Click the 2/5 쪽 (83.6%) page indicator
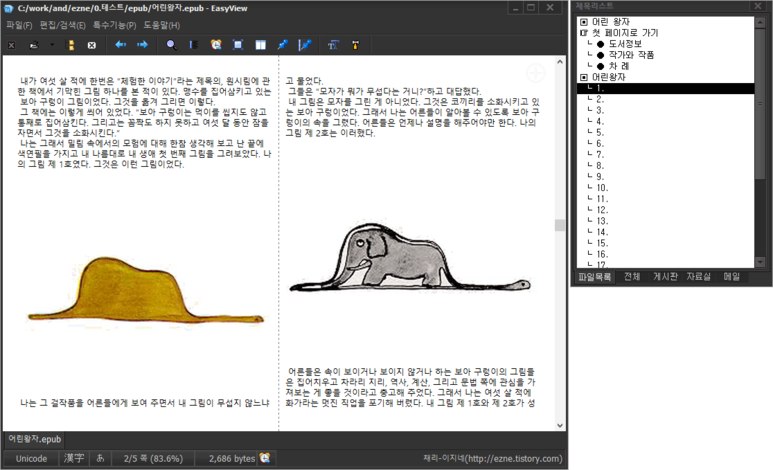This screenshot has width=773, height=470. tap(153, 459)
